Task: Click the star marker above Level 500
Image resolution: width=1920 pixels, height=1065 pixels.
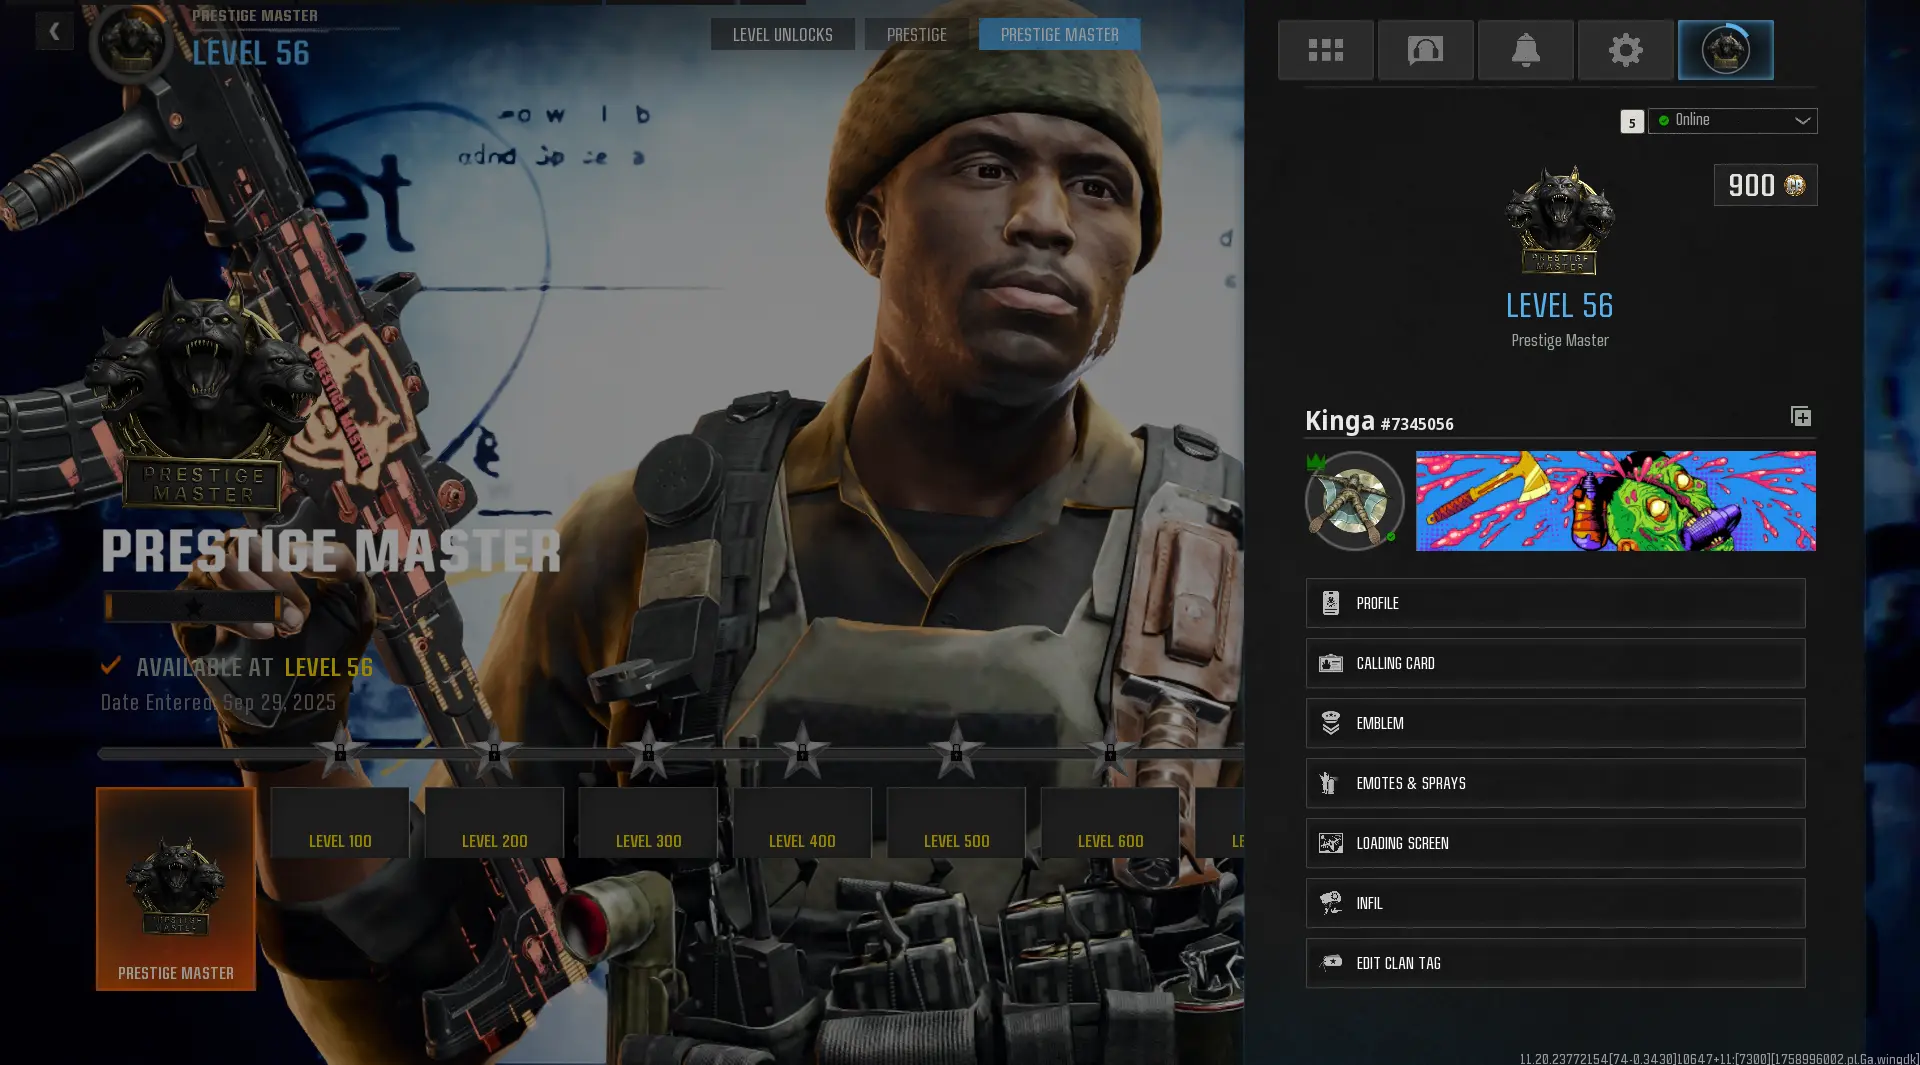Action: tap(956, 751)
